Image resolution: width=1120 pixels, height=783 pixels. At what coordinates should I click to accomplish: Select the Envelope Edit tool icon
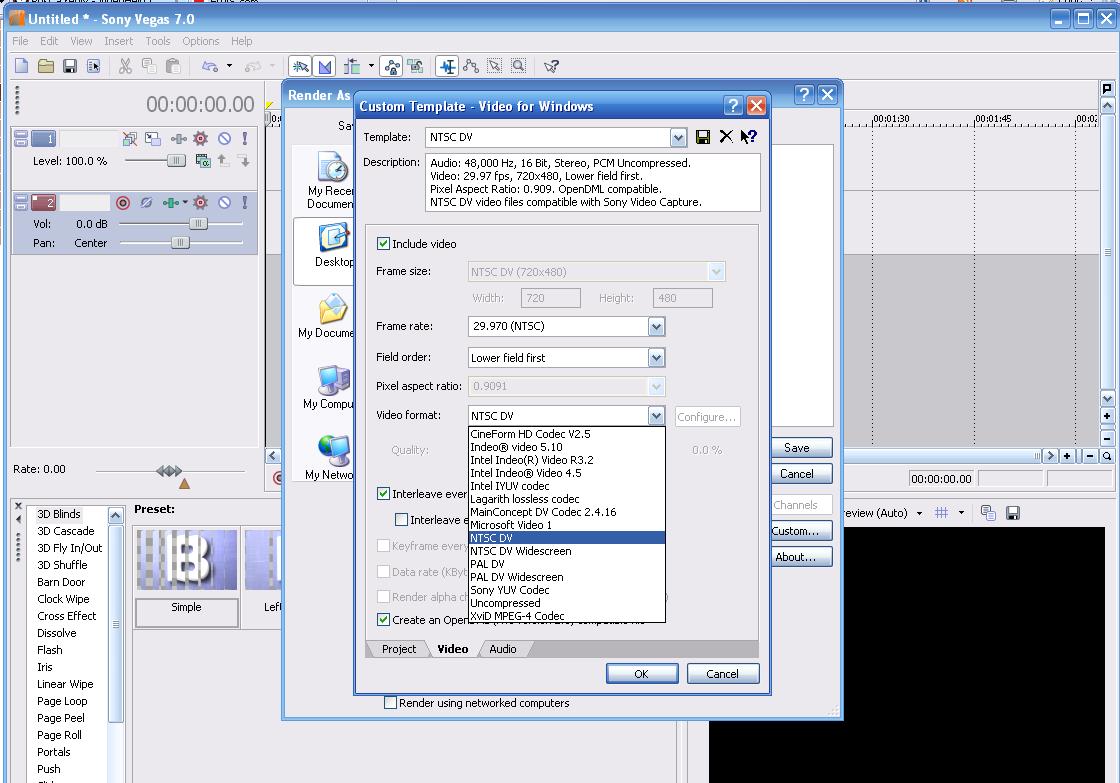[471, 66]
